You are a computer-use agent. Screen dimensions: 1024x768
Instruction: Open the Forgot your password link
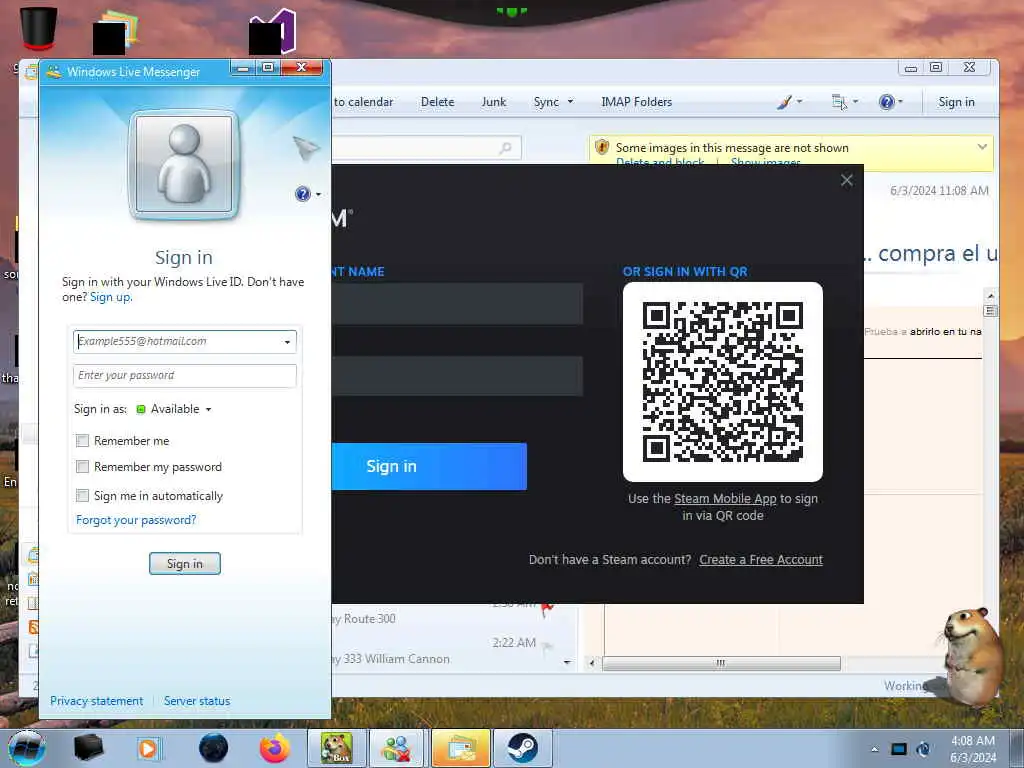click(x=136, y=520)
